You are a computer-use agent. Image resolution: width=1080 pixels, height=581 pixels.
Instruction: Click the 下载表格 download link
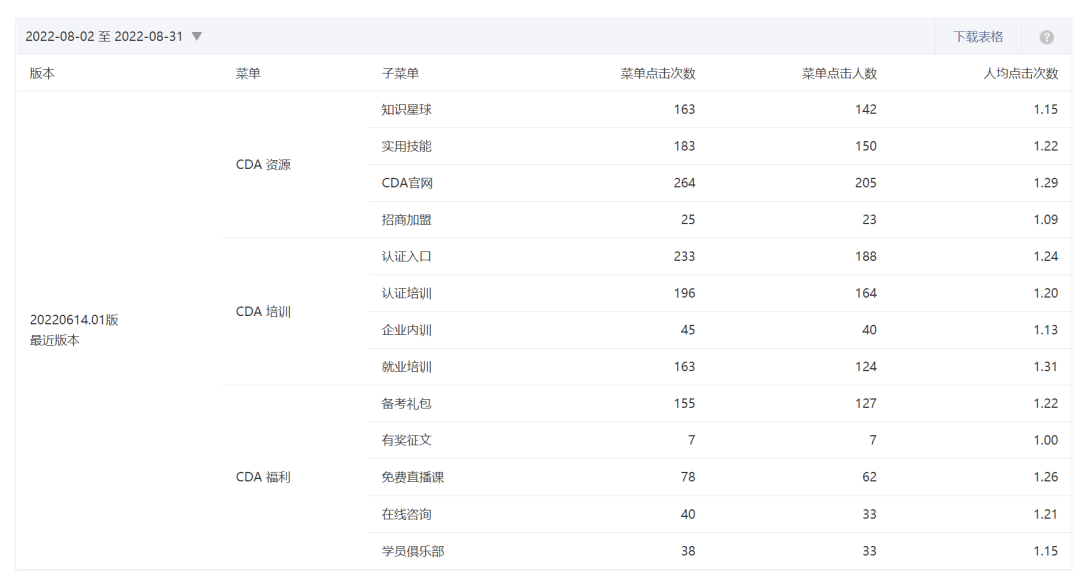pyautogui.click(x=978, y=36)
